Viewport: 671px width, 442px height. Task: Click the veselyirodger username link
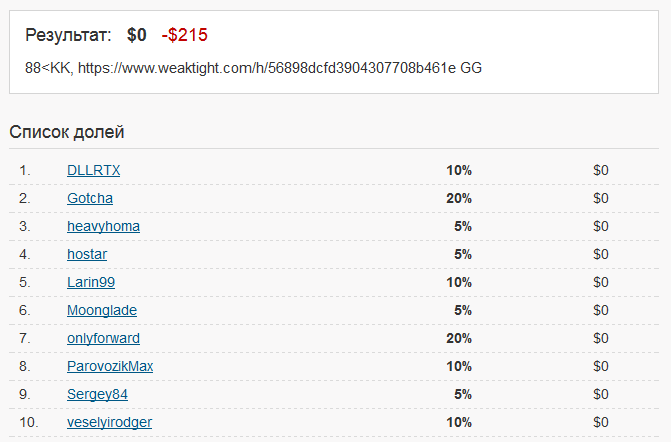(109, 422)
